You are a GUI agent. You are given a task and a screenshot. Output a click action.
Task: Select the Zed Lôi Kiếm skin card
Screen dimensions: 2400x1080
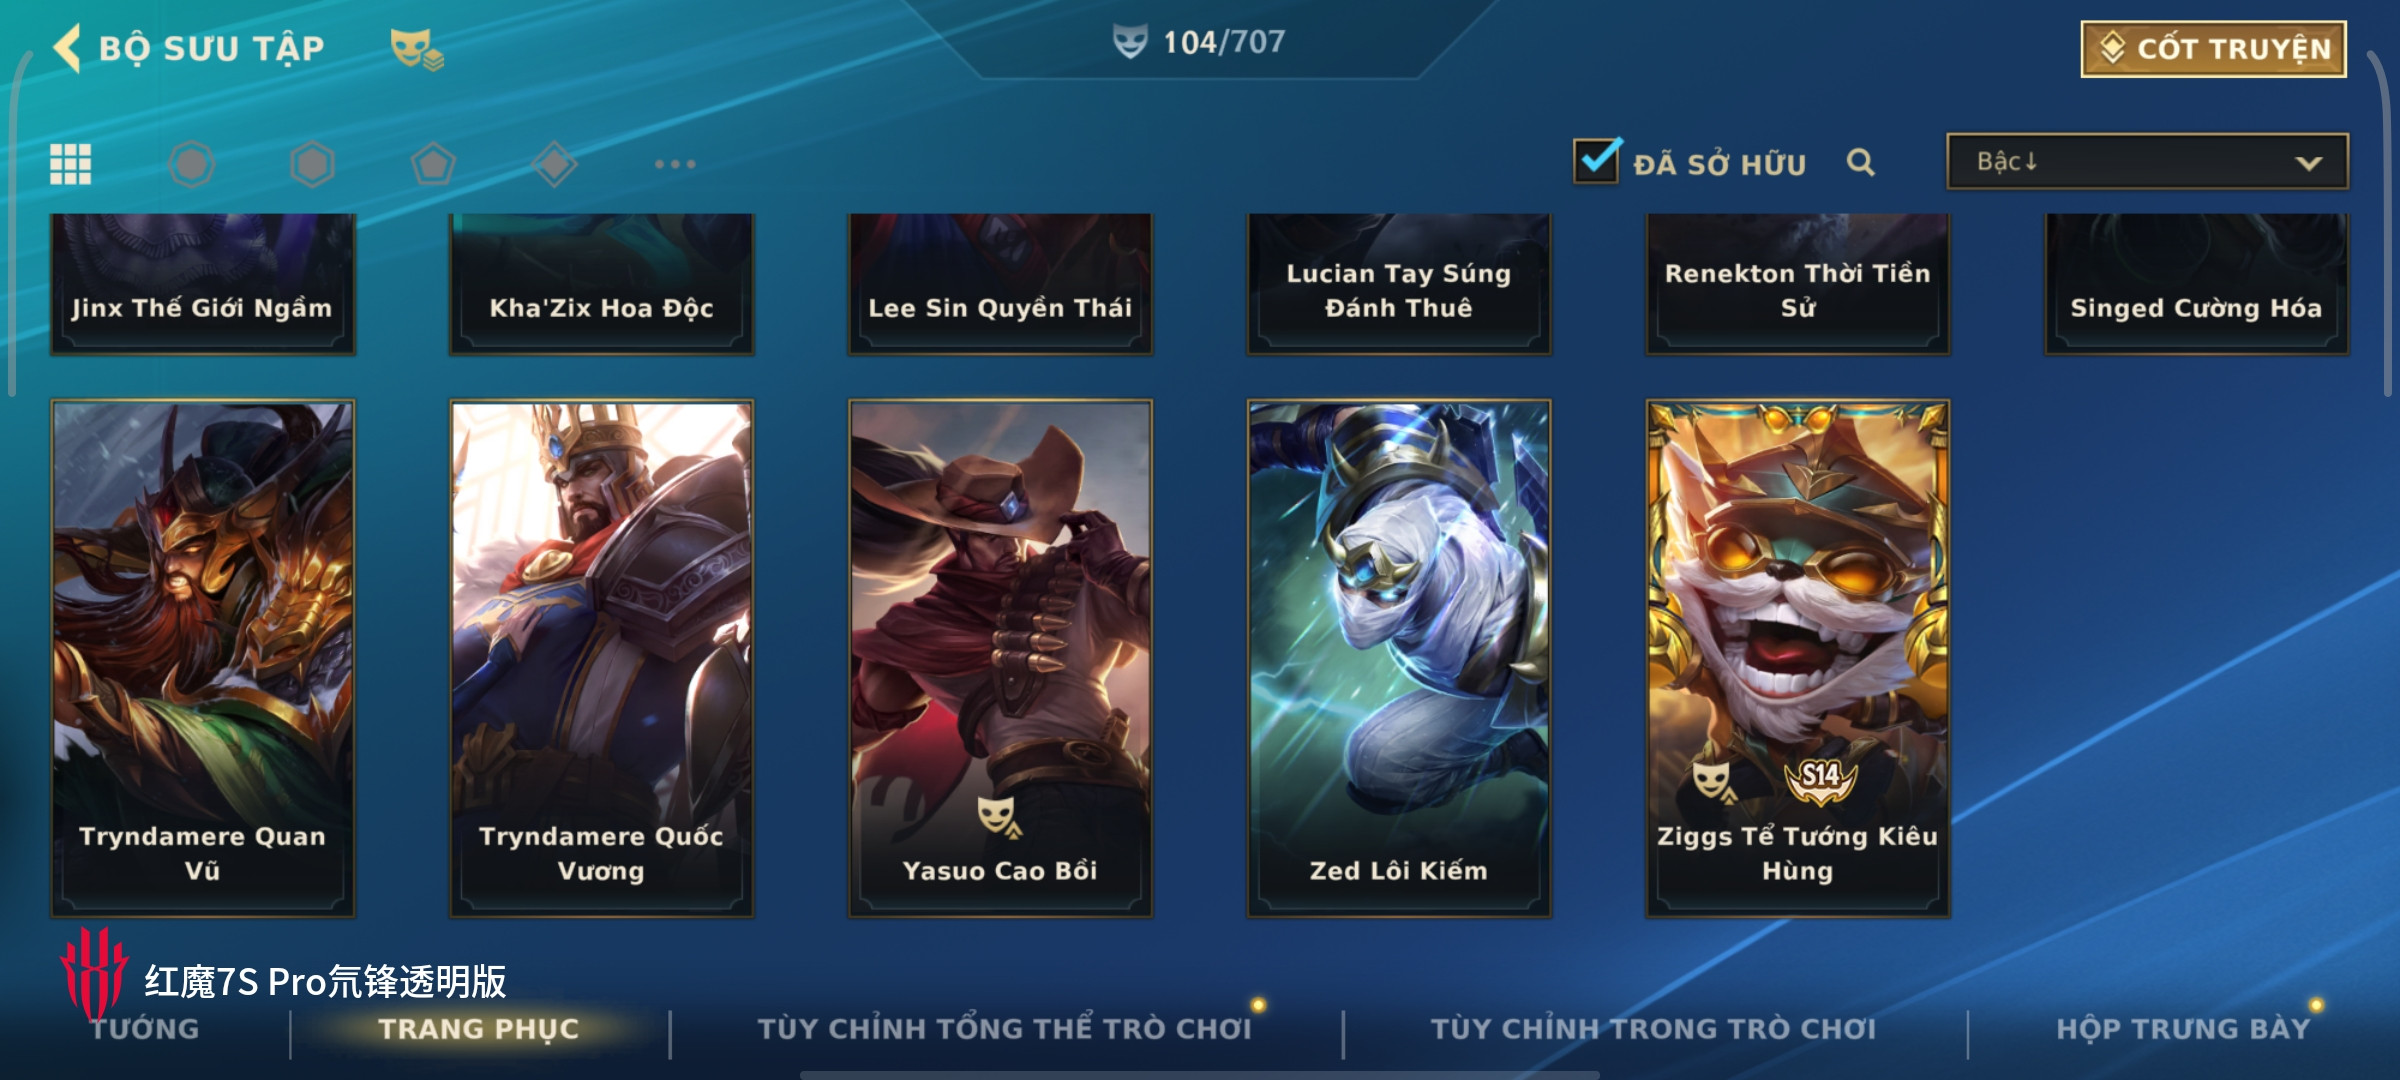pyautogui.click(x=1399, y=658)
